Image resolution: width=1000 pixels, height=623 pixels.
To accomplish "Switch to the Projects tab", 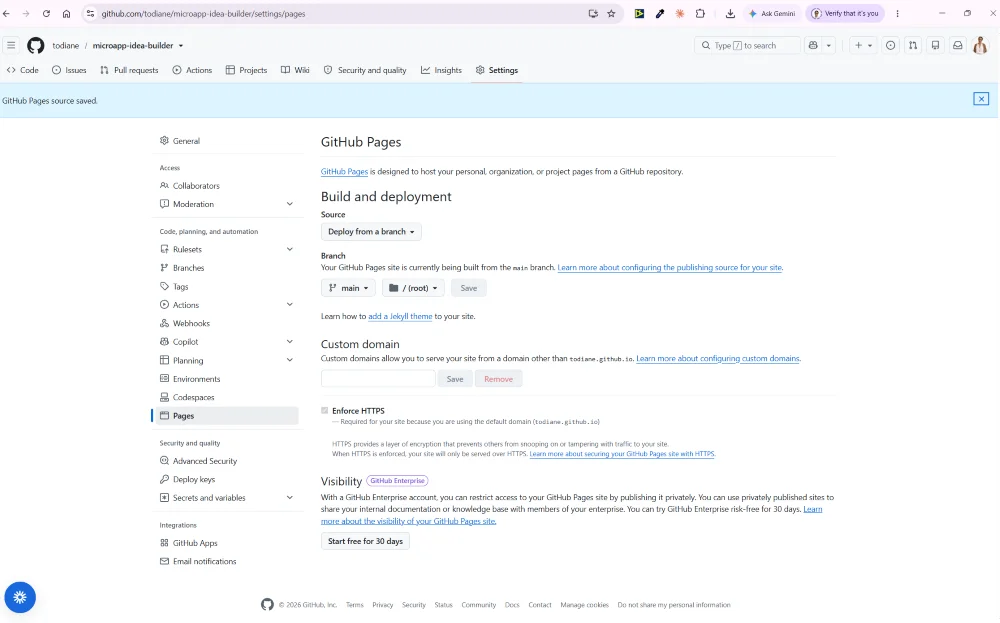I will (x=246, y=70).
